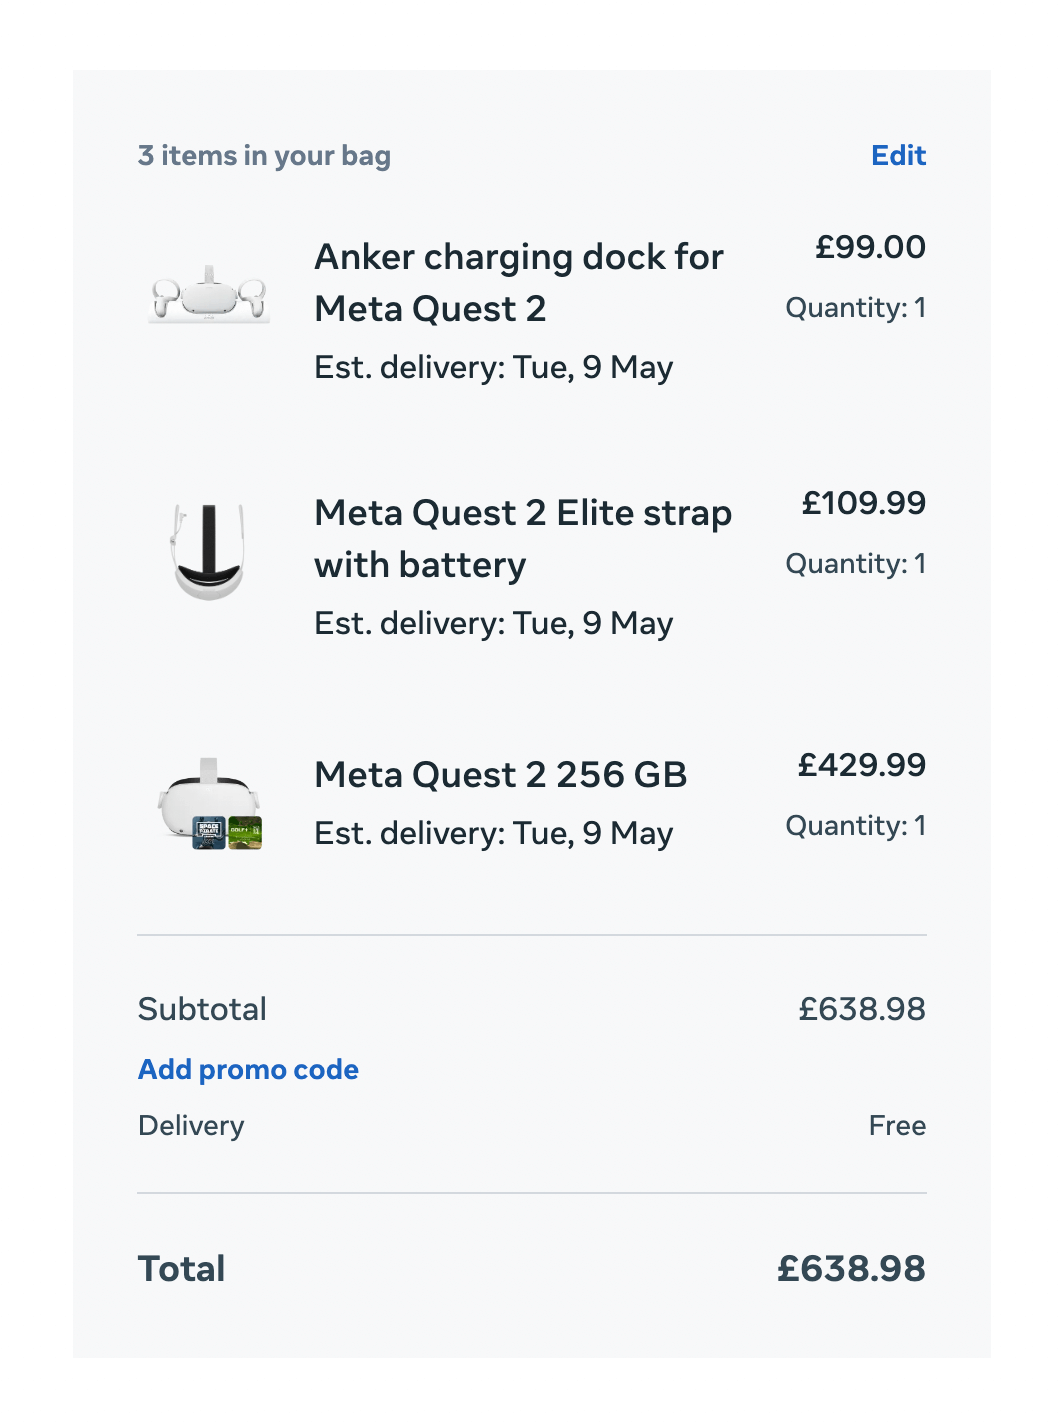Click the bold Total label

point(181,1269)
